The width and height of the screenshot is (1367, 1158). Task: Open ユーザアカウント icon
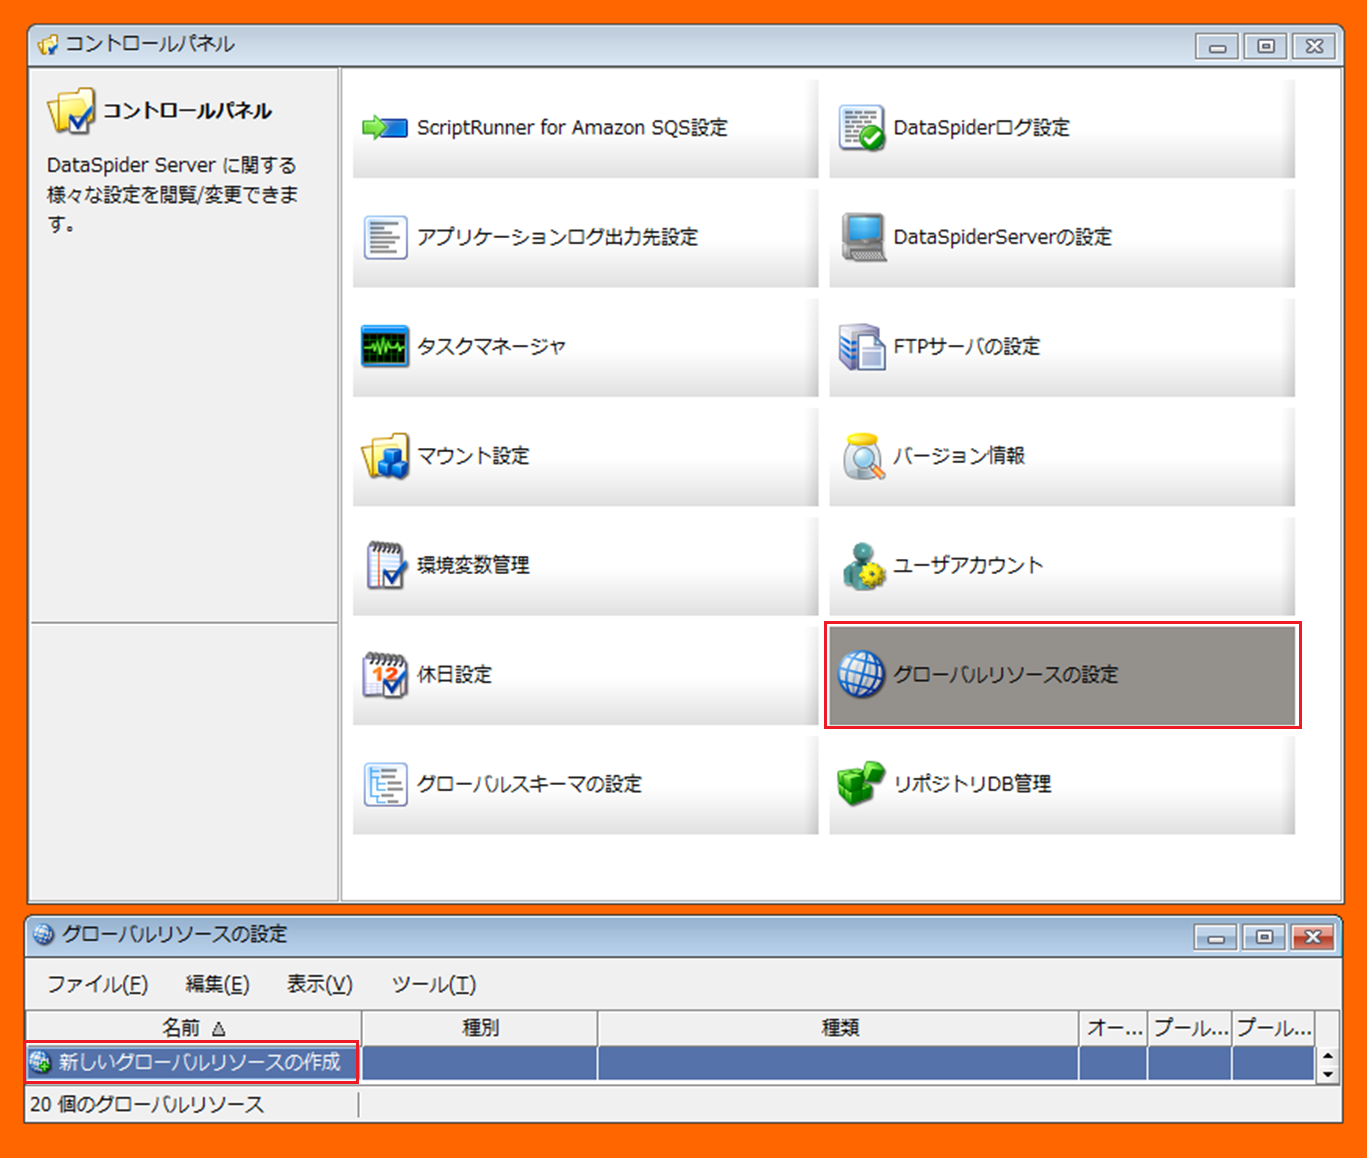point(863,565)
